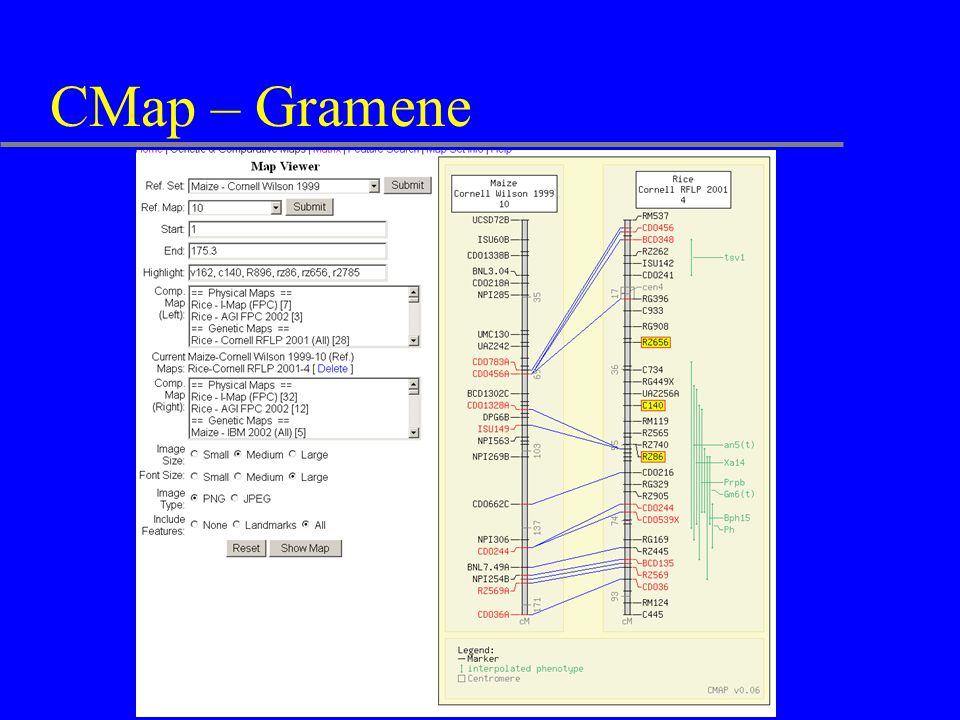Image resolution: width=960 pixels, height=720 pixels.
Task: Click the Reset button
Action: click(x=246, y=548)
